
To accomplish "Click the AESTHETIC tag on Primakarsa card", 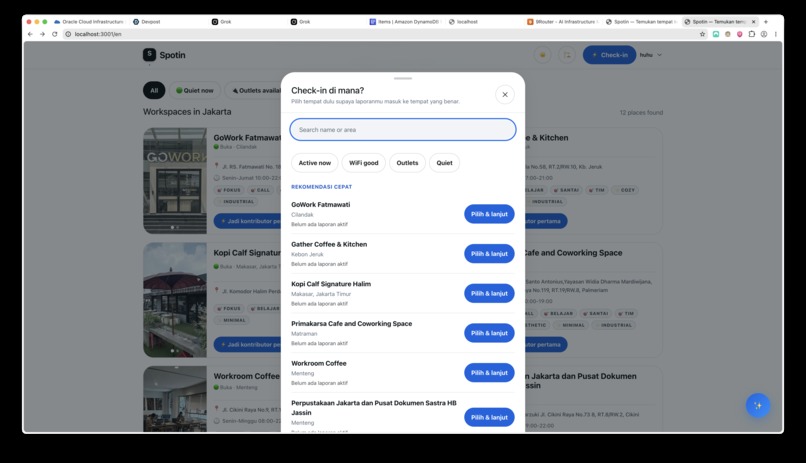I will tap(535, 325).
